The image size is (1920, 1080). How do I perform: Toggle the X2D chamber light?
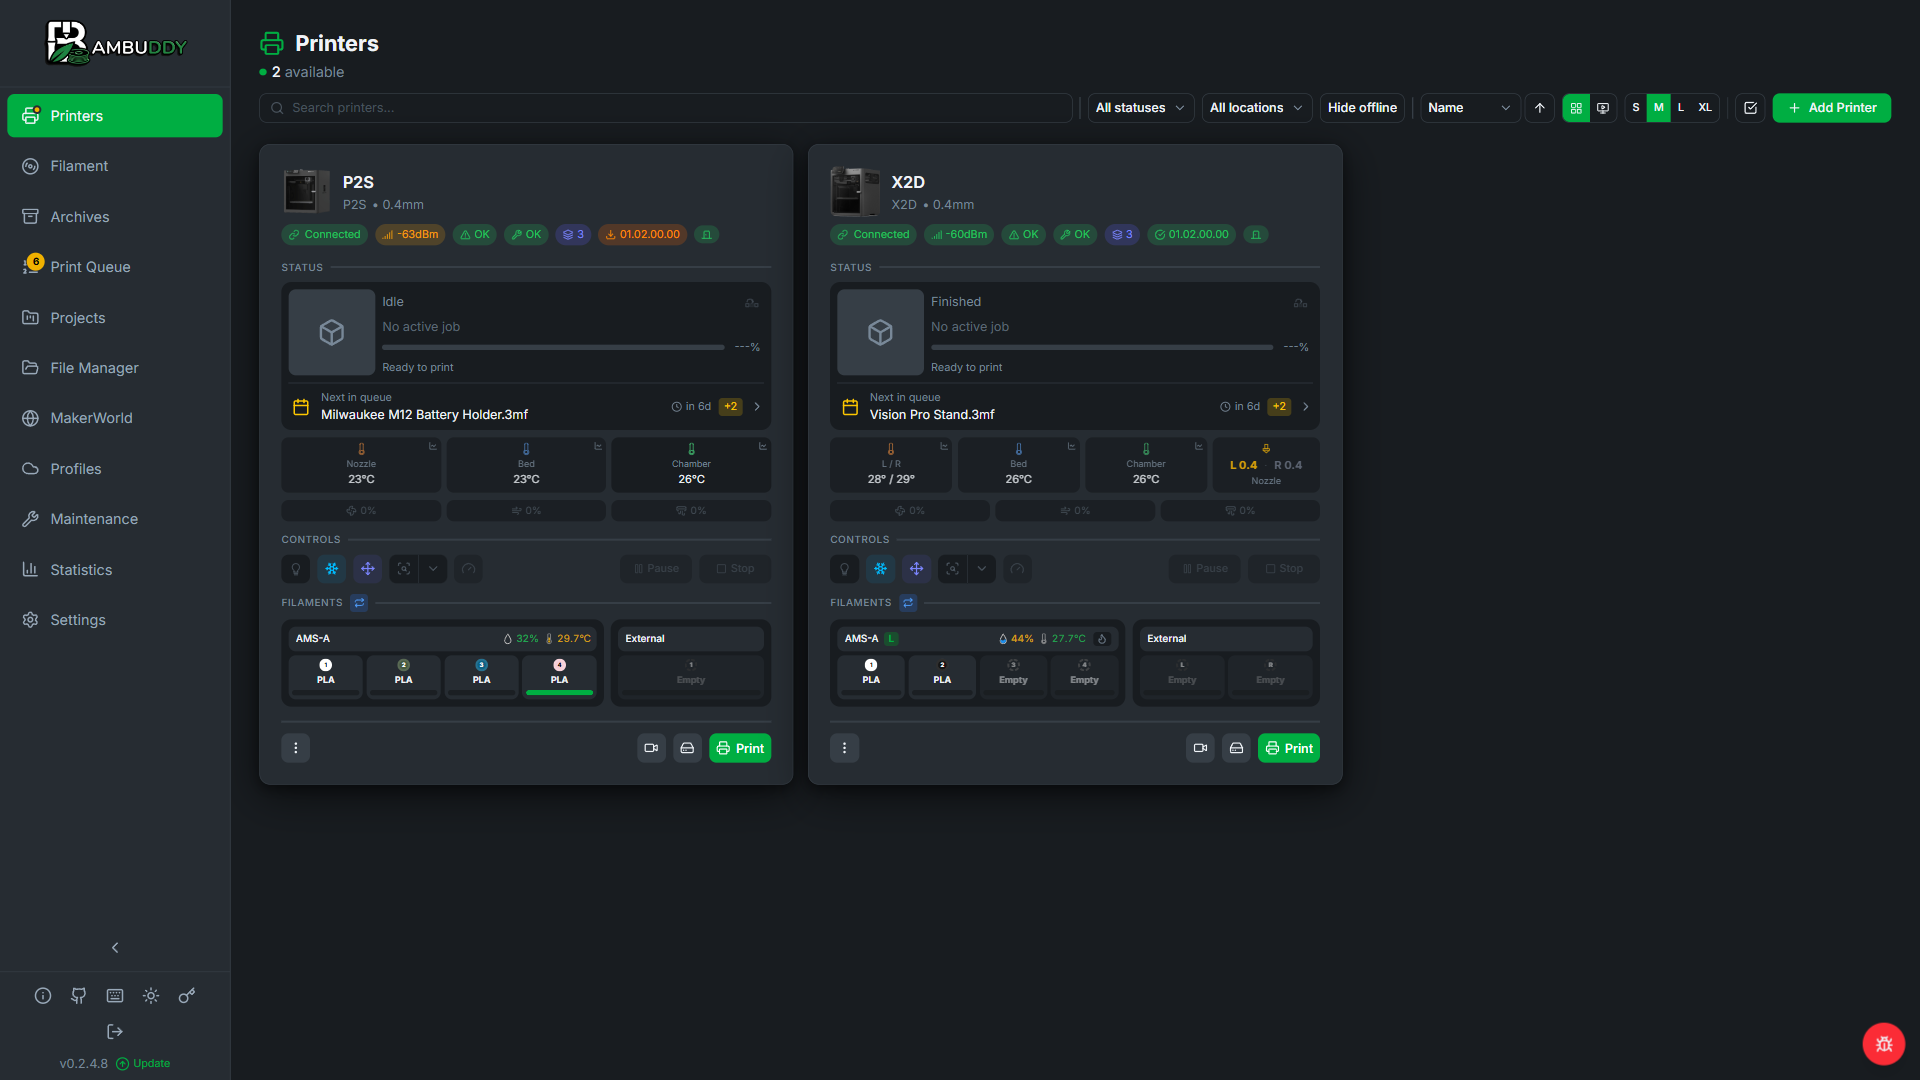[x=845, y=569]
